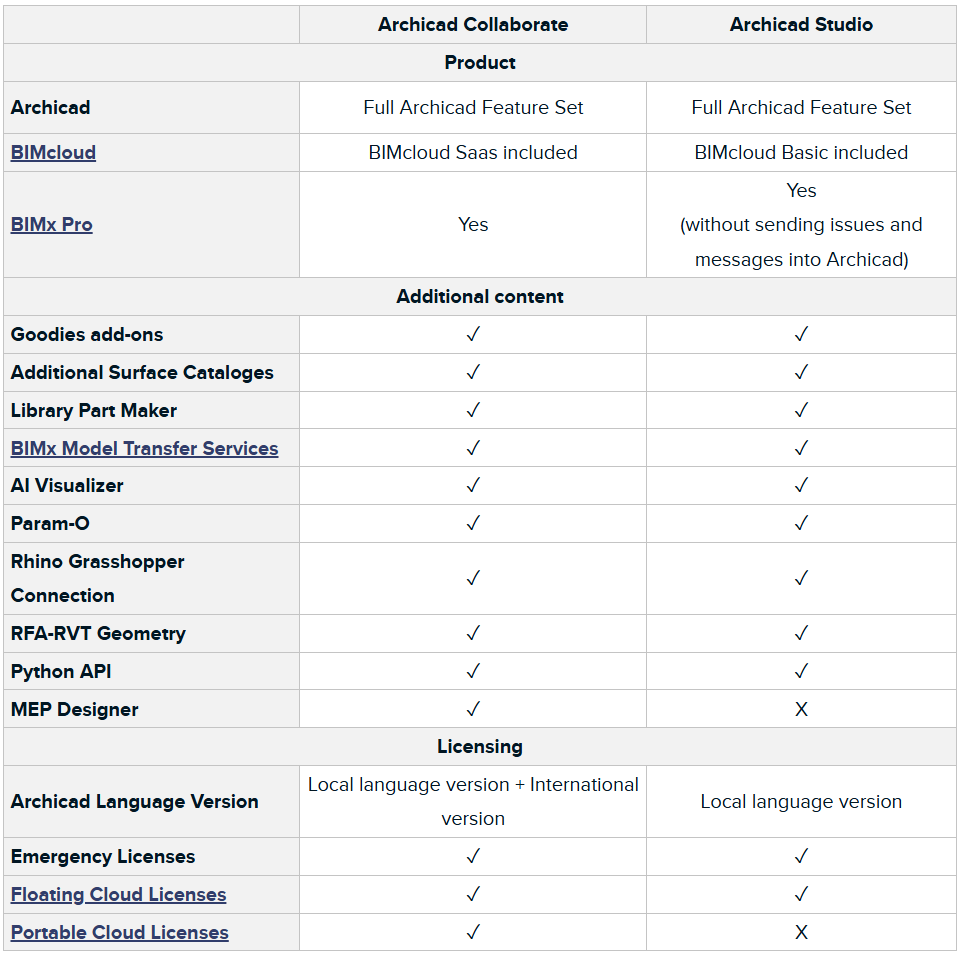Follow the BIMx Model Transfer Services link
This screenshot has width=959, height=953.
145,448
